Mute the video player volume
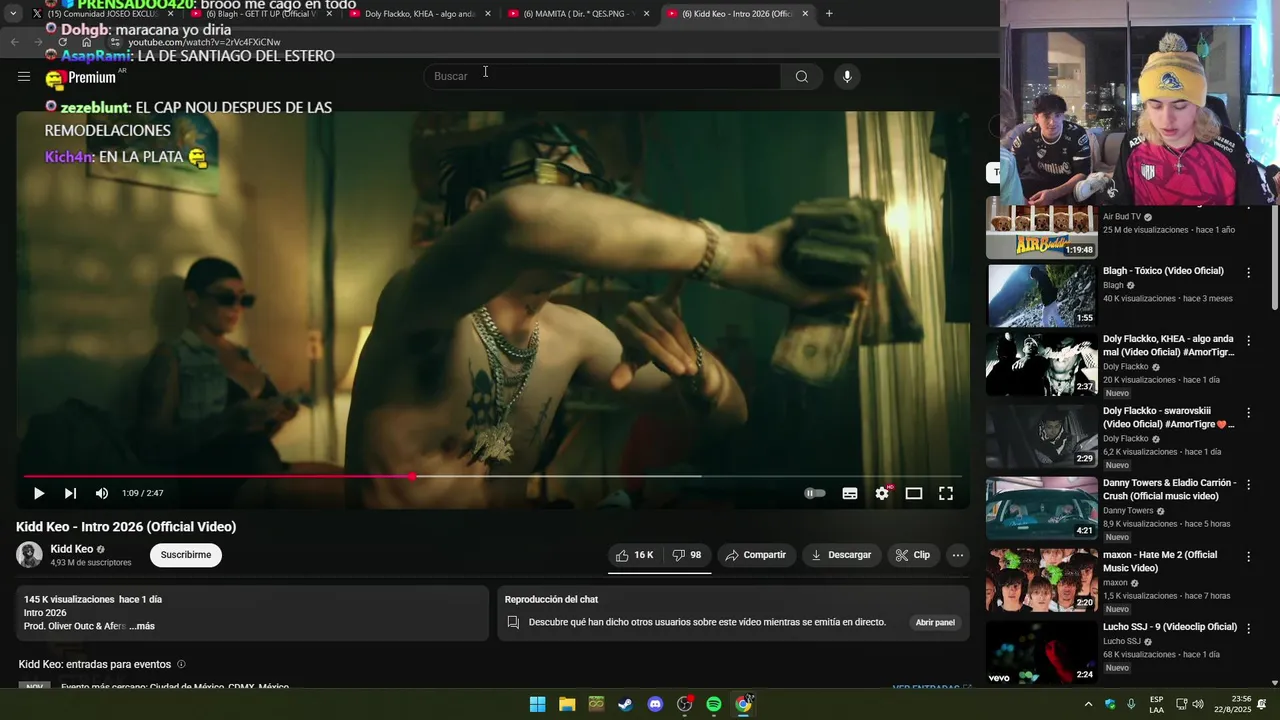Viewport: 1280px width, 720px height. coord(101,493)
